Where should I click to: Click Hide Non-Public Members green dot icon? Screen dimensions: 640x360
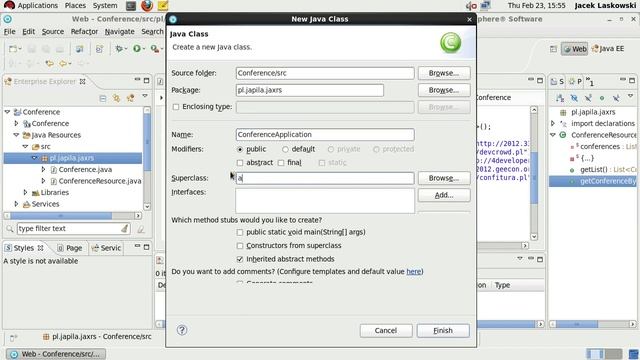tap(602, 98)
